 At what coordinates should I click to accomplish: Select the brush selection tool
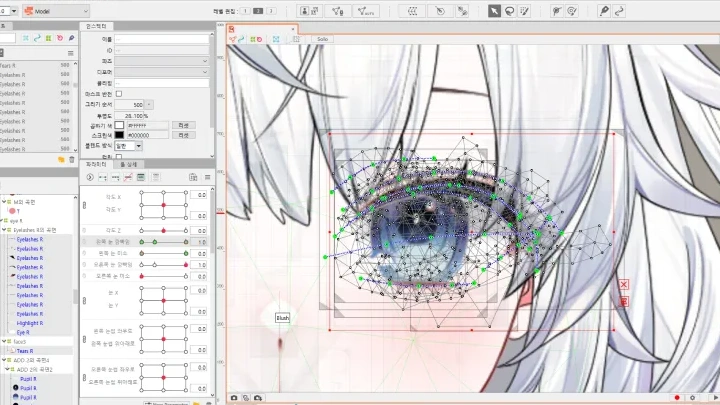[x=524, y=11]
